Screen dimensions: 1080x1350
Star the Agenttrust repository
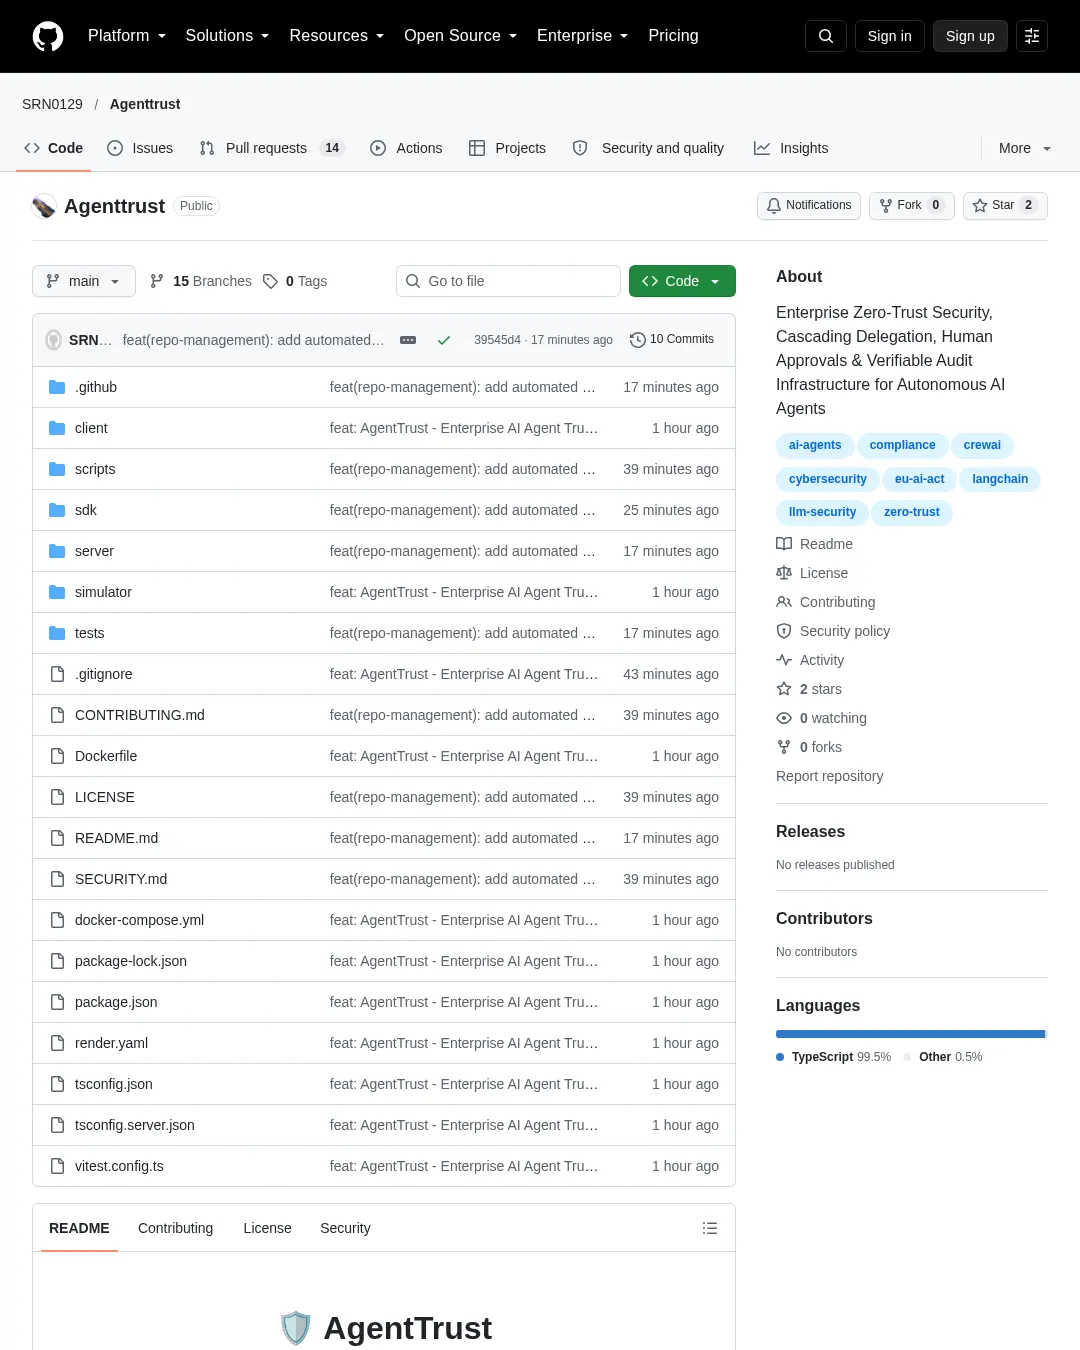click(1005, 205)
